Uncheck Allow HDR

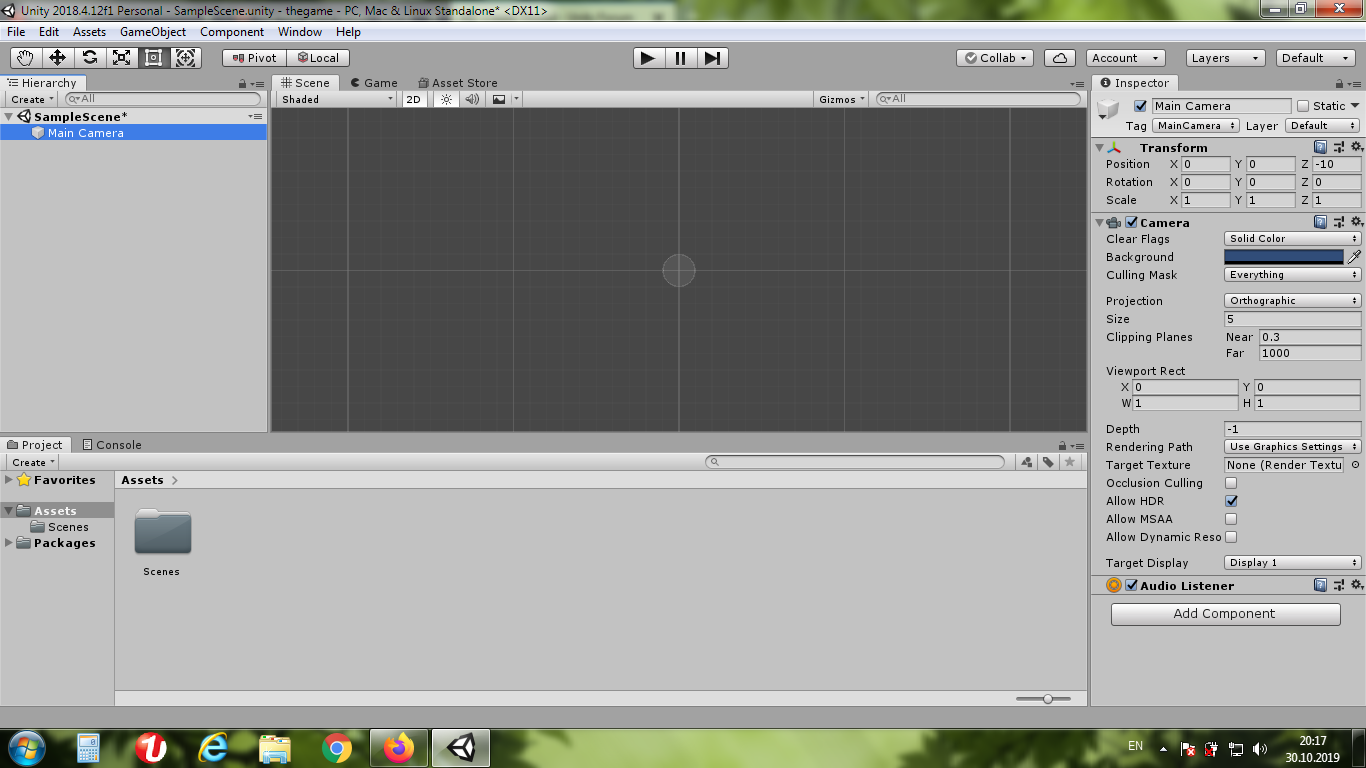point(1231,501)
